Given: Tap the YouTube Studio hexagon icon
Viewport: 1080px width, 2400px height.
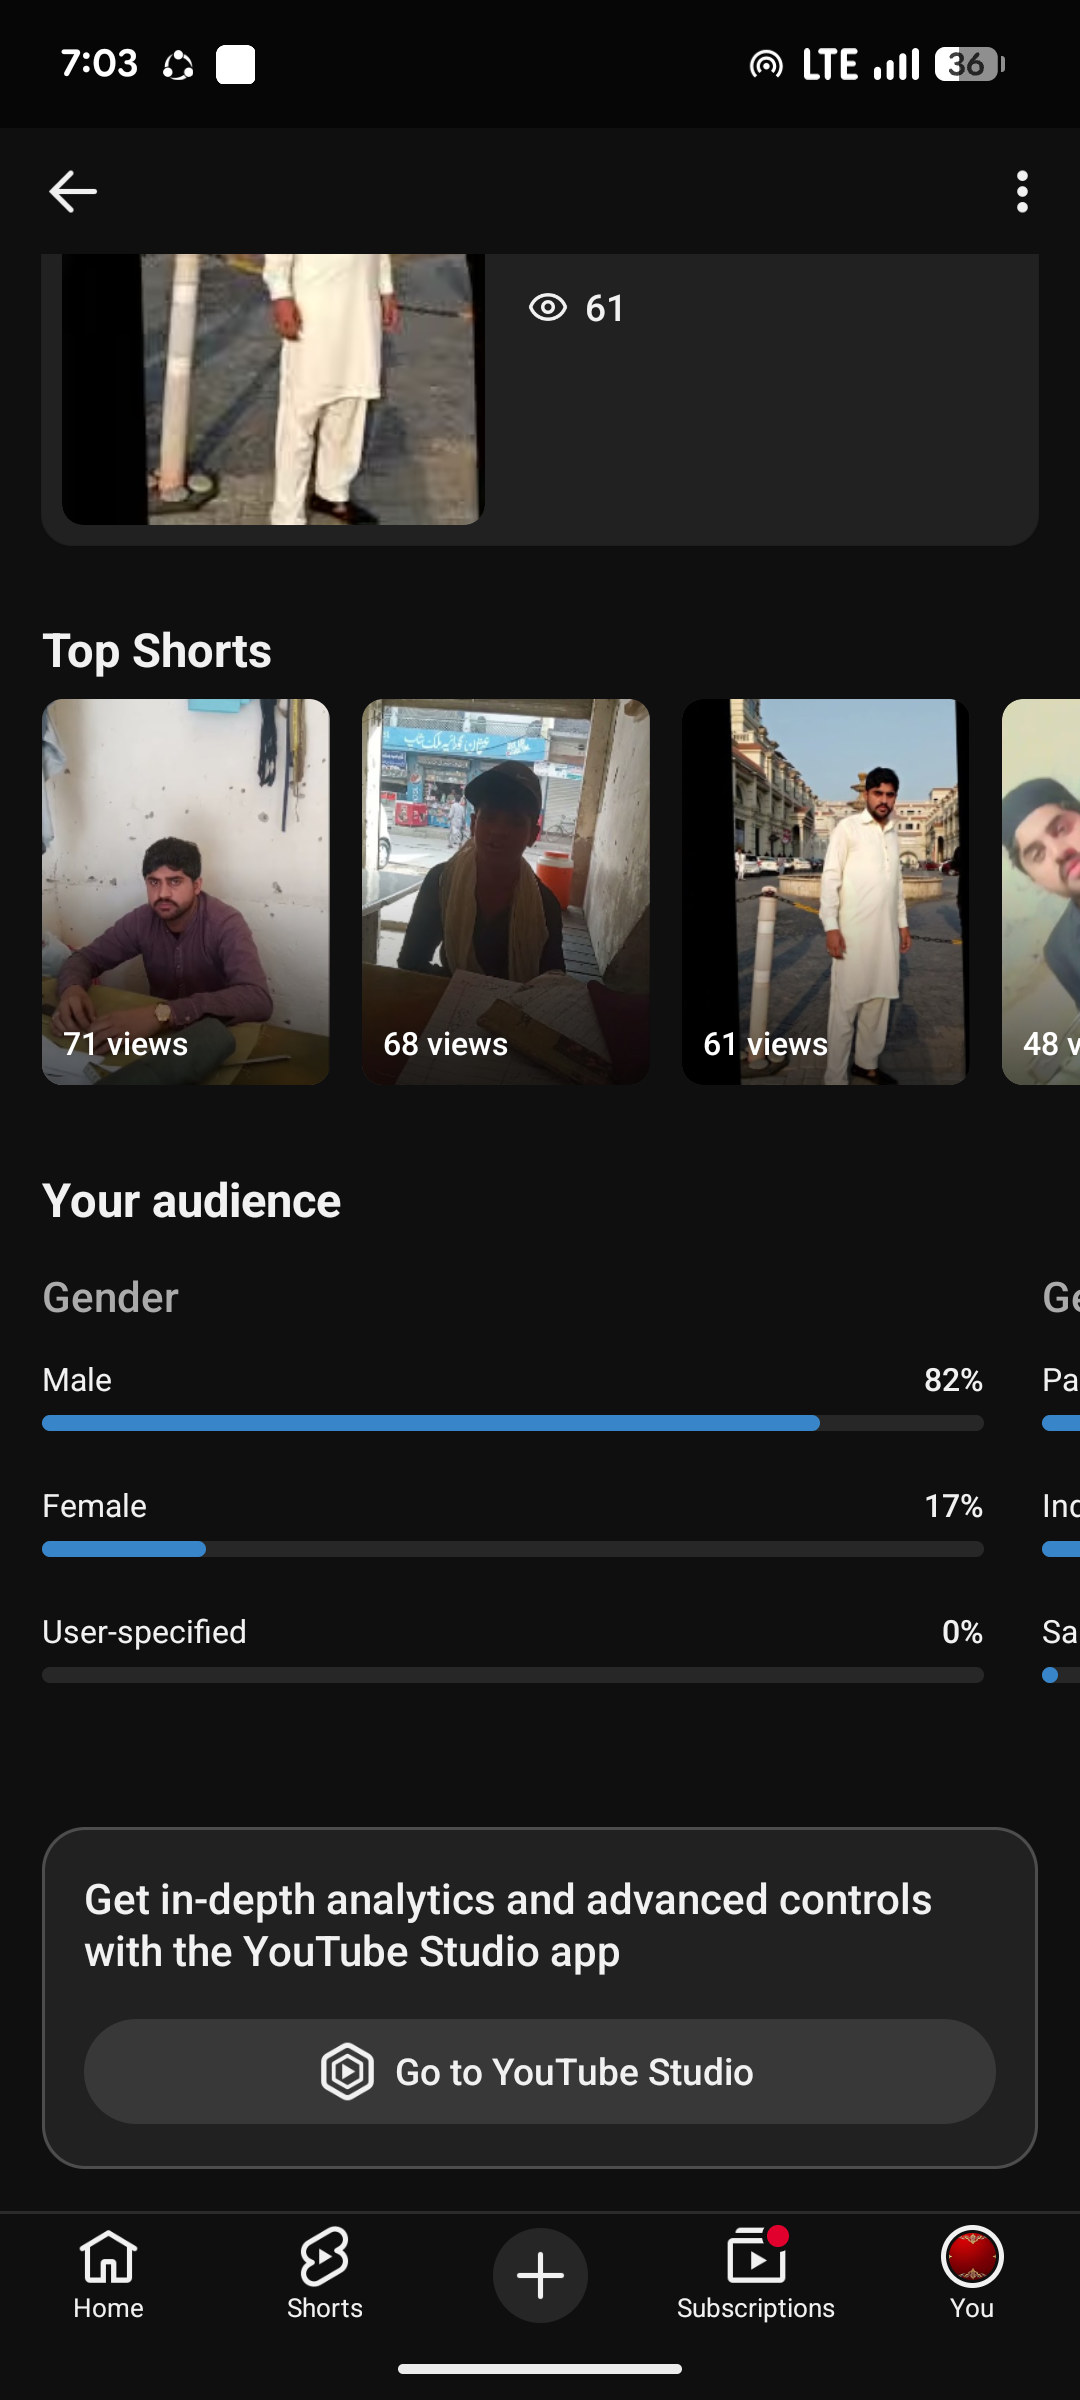Looking at the screenshot, I should pyautogui.click(x=347, y=2071).
